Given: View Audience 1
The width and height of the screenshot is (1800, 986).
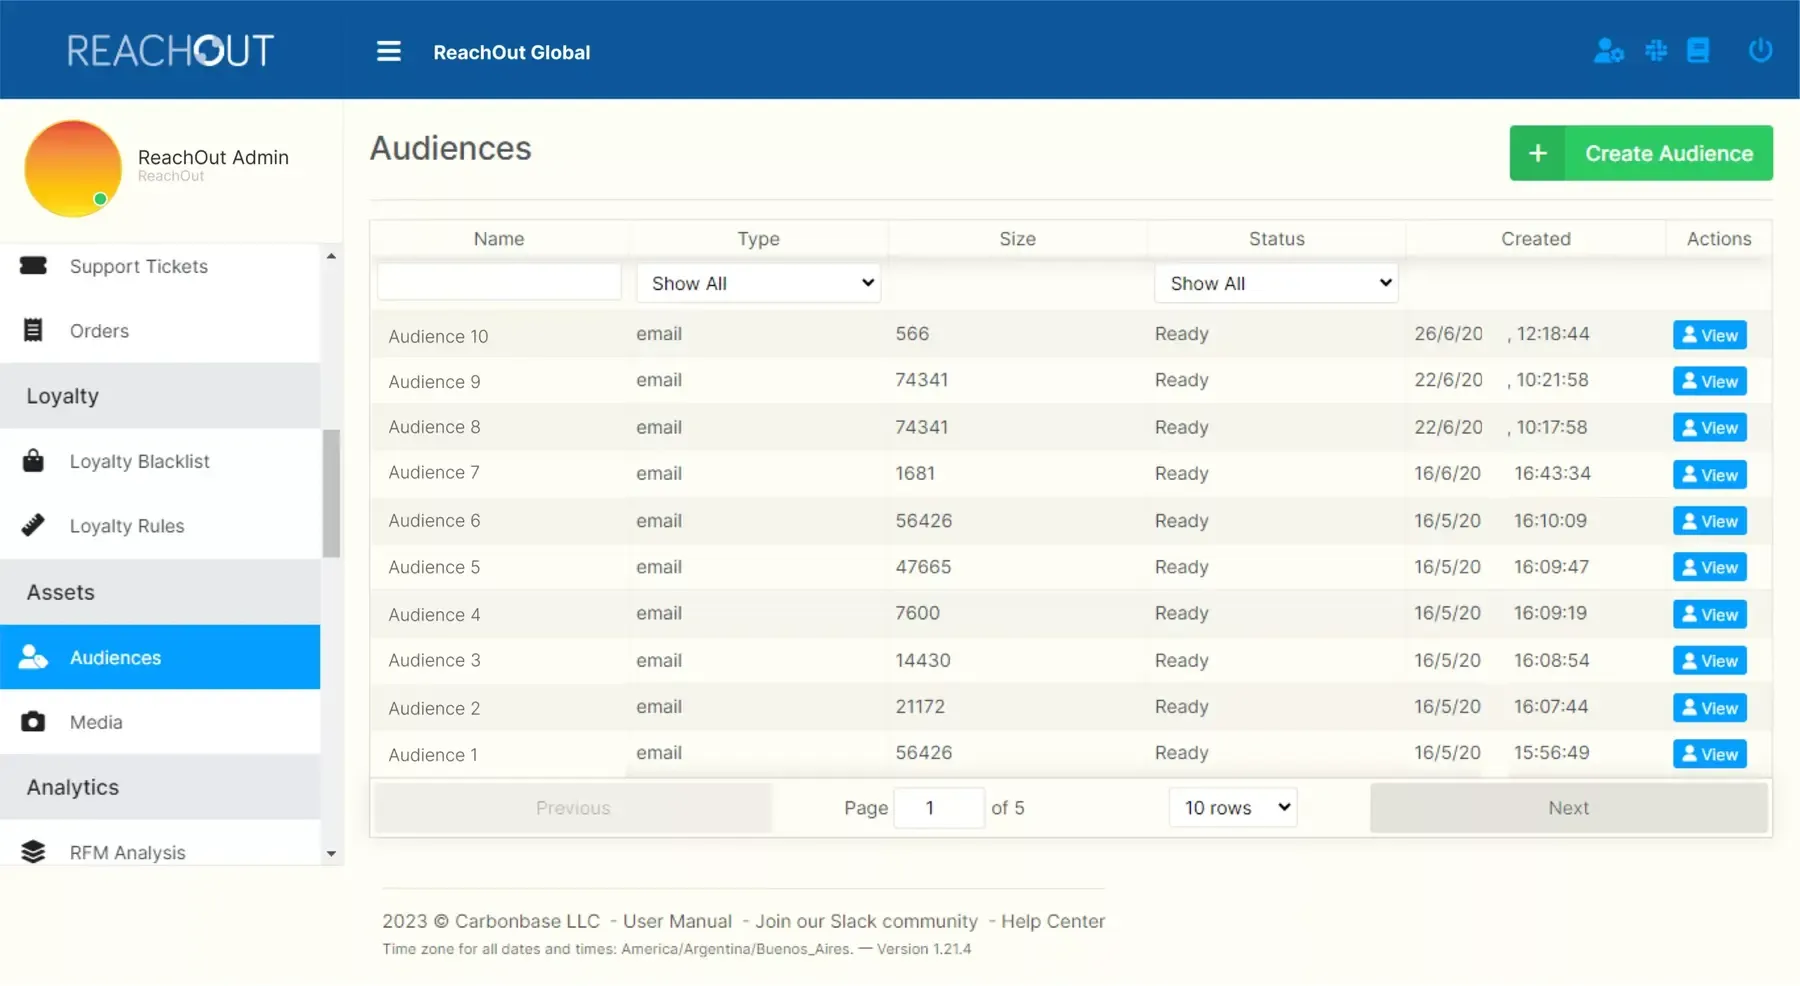Looking at the screenshot, I should pos(1709,754).
